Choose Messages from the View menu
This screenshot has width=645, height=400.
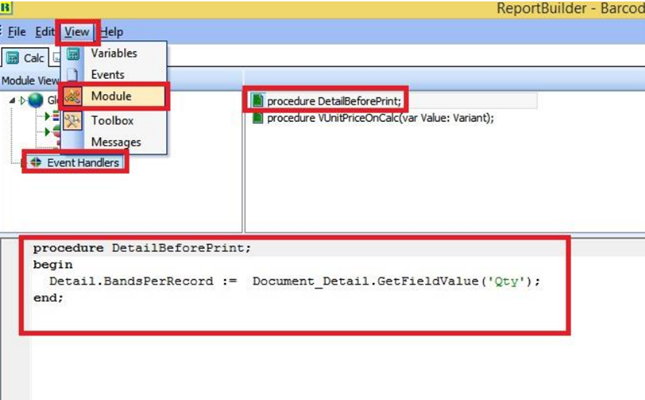(115, 142)
